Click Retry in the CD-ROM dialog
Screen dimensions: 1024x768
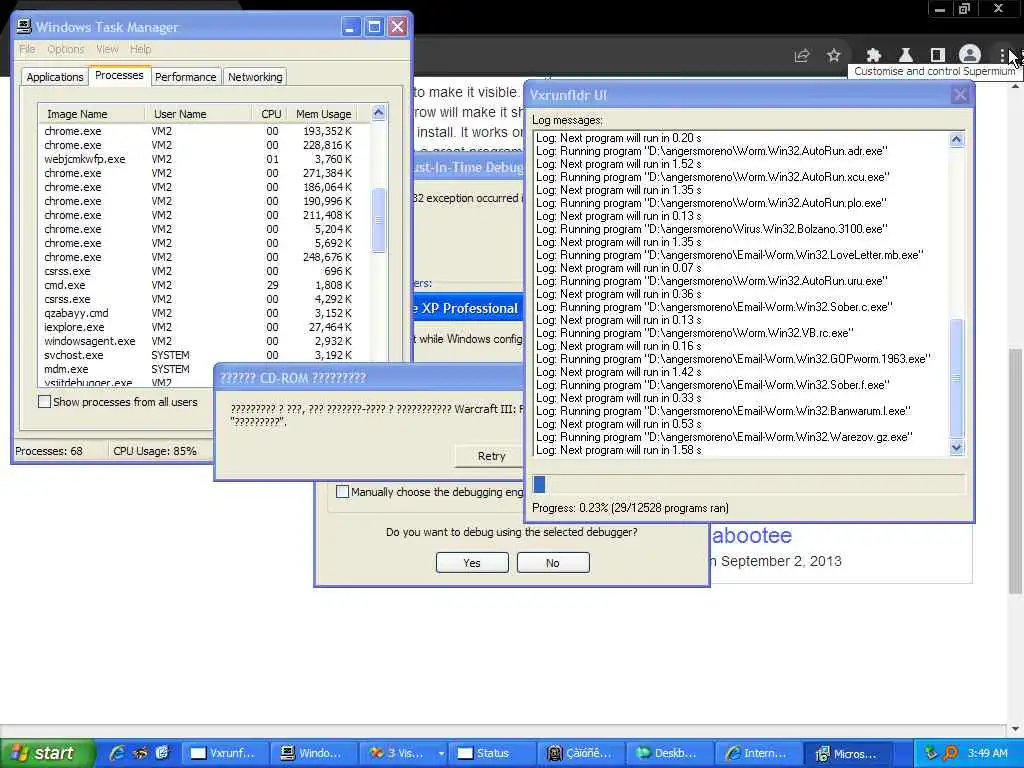pyautogui.click(x=490, y=456)
